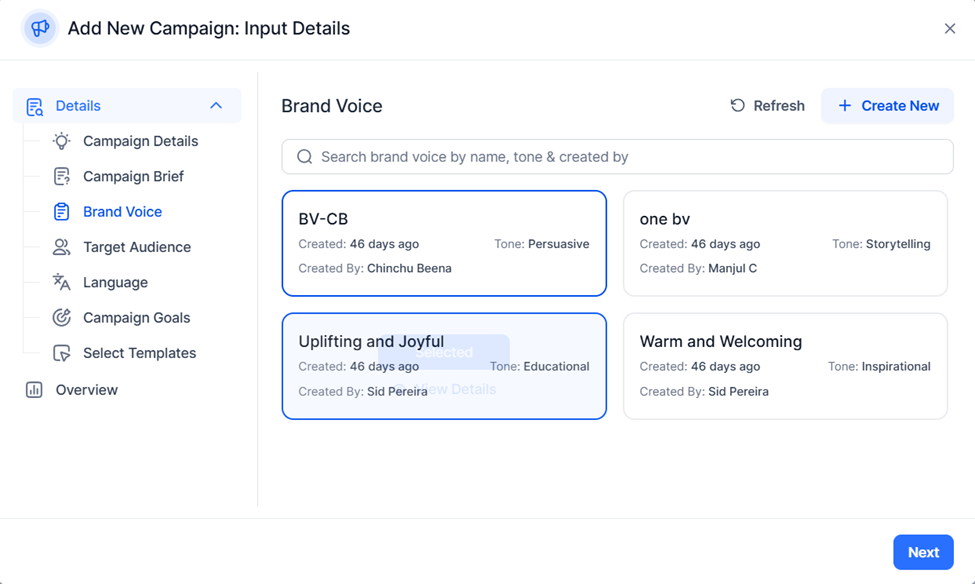Go to the Campaign Brief step

coord(133,177)
